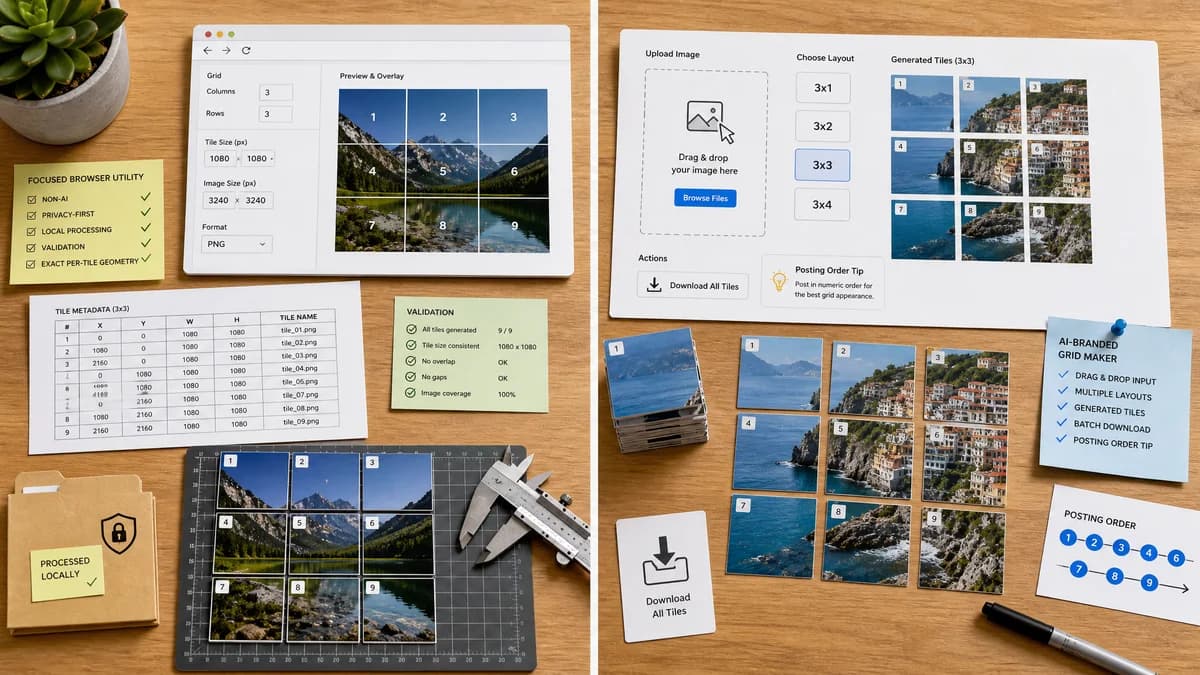Image resolution: width=1200 pixels, height=675 pixels.
Task: Click the green check beside Tile size consistent
Action: pyautogui.click(x=410, y=345)
